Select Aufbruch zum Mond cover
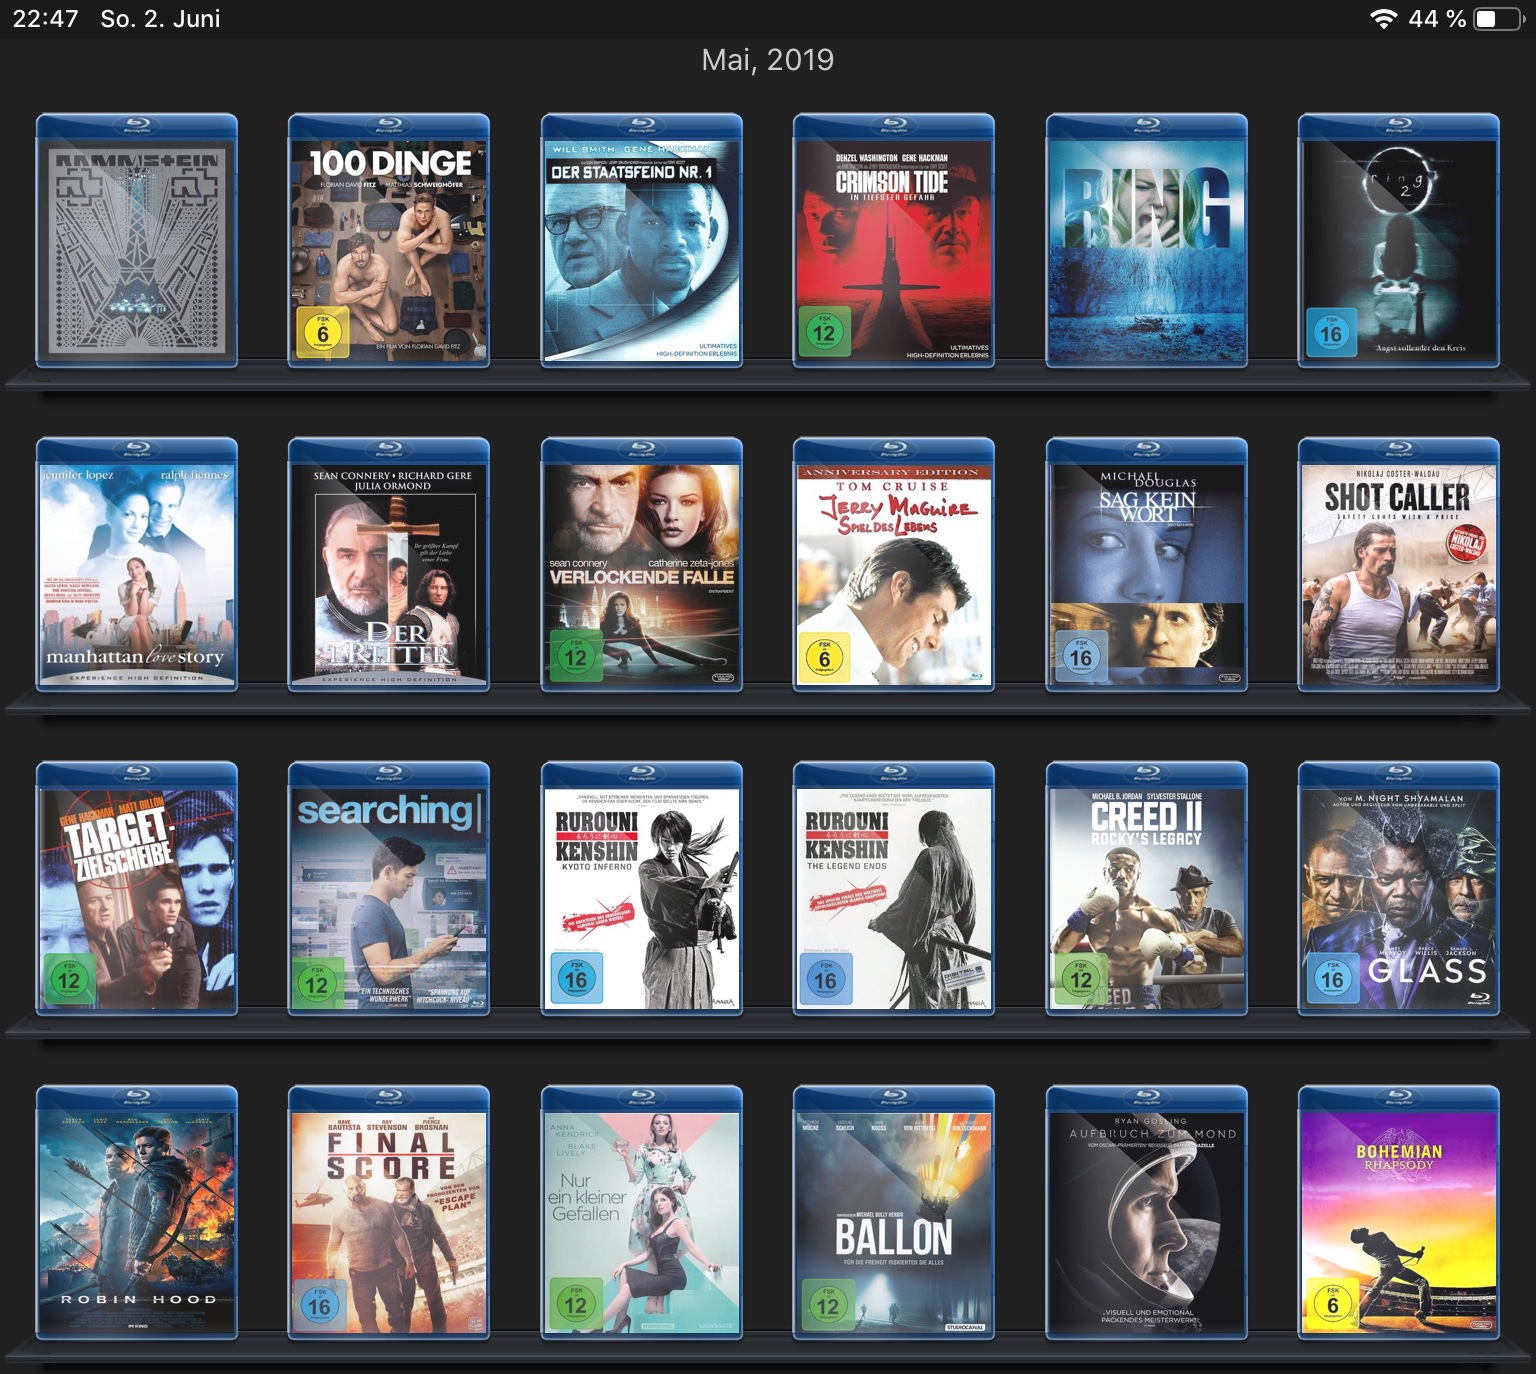The image size is (1536, 1374). [1147, 1213]
